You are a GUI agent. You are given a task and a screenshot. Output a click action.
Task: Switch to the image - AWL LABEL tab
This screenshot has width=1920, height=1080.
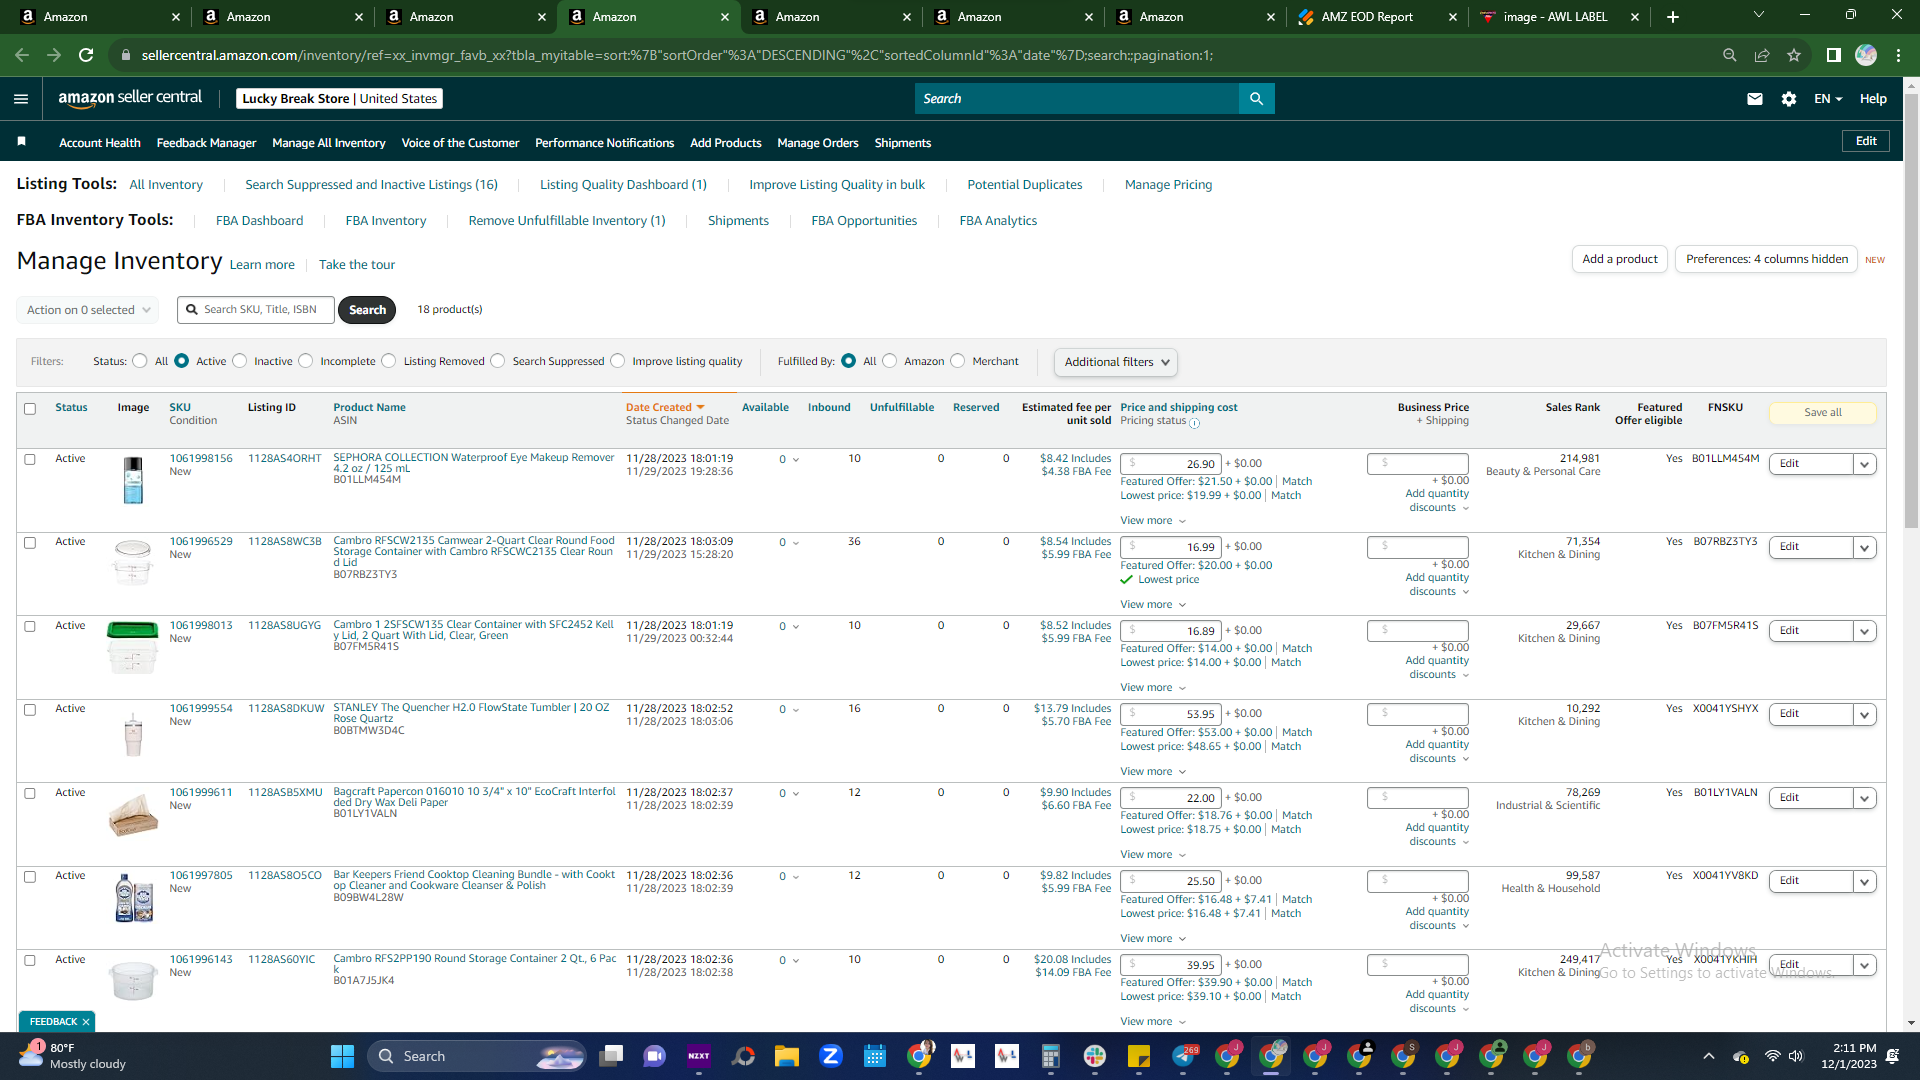pyautogui.click(x=1559, y=17)
